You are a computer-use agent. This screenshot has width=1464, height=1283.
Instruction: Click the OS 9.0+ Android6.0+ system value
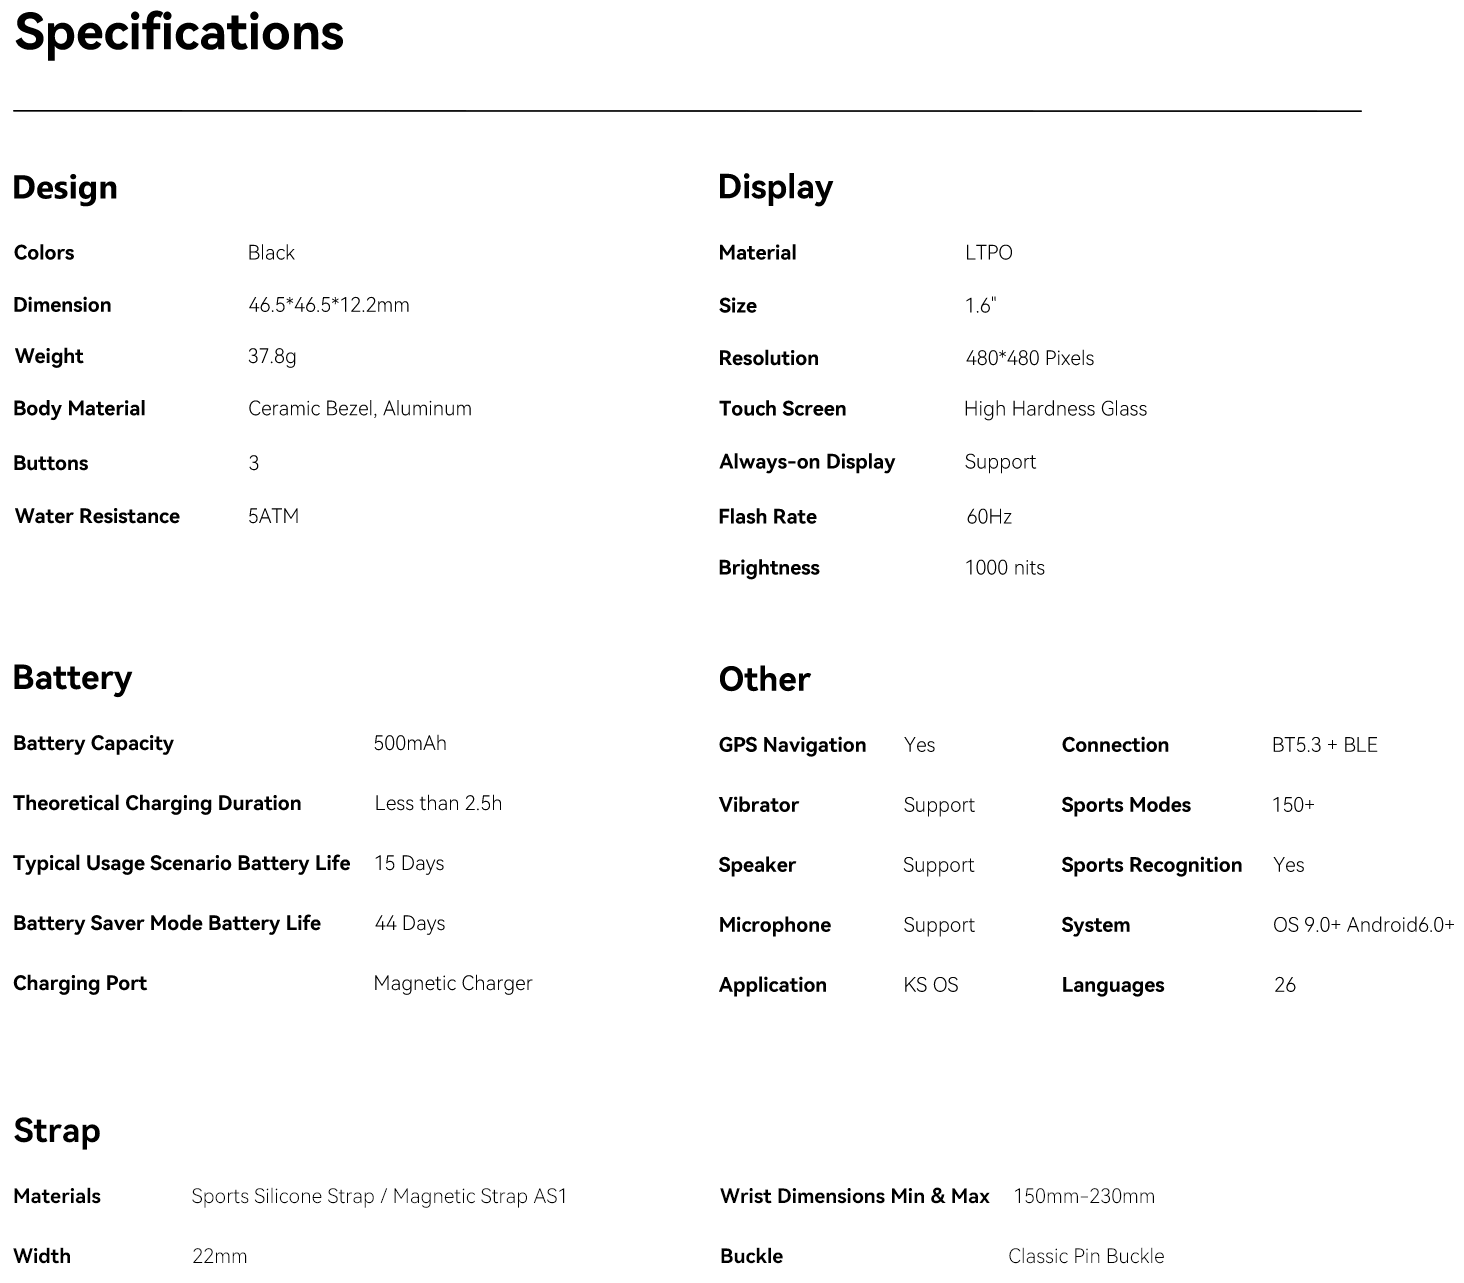point(1363,925)
